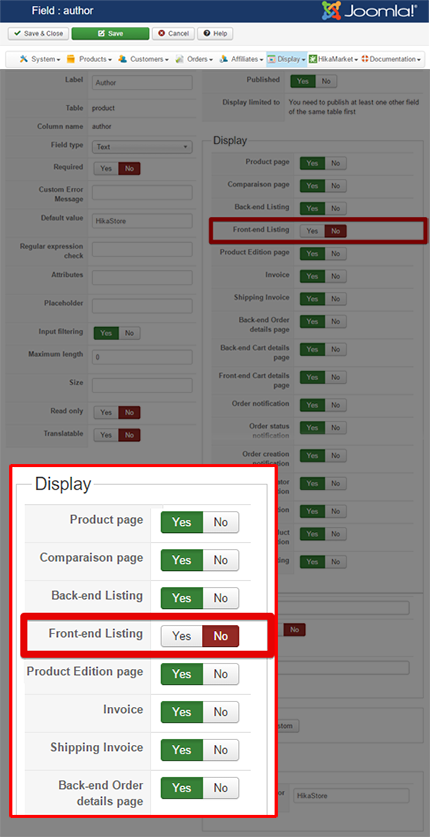Set Front-end Cart details page to No
This screenshot has height=837, width=430.
click(336, 377)
